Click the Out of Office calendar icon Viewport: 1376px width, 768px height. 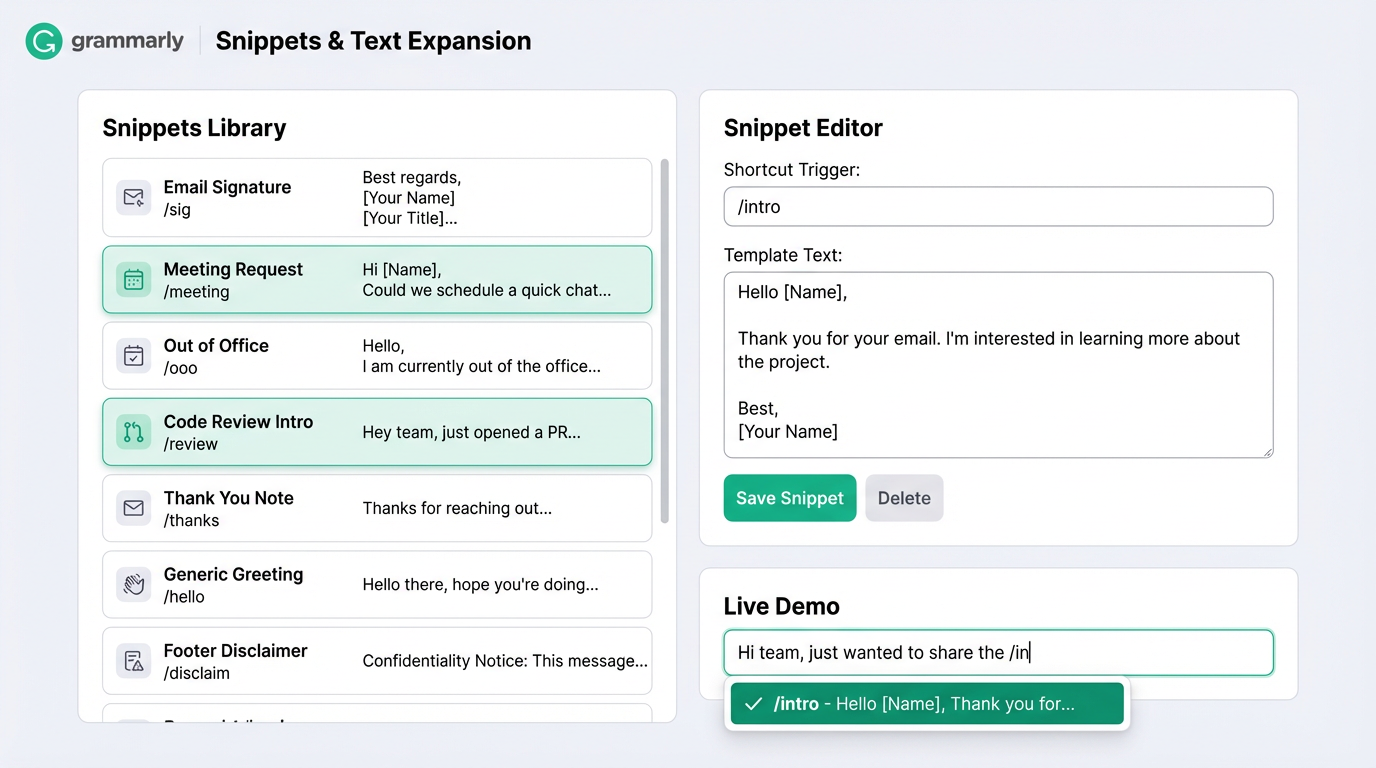tap(133, 355)
